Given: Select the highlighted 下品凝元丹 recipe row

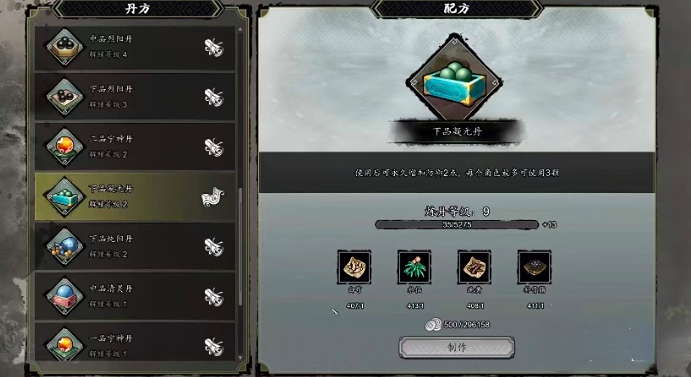Looking at the screenshot, I should point(134,197).
